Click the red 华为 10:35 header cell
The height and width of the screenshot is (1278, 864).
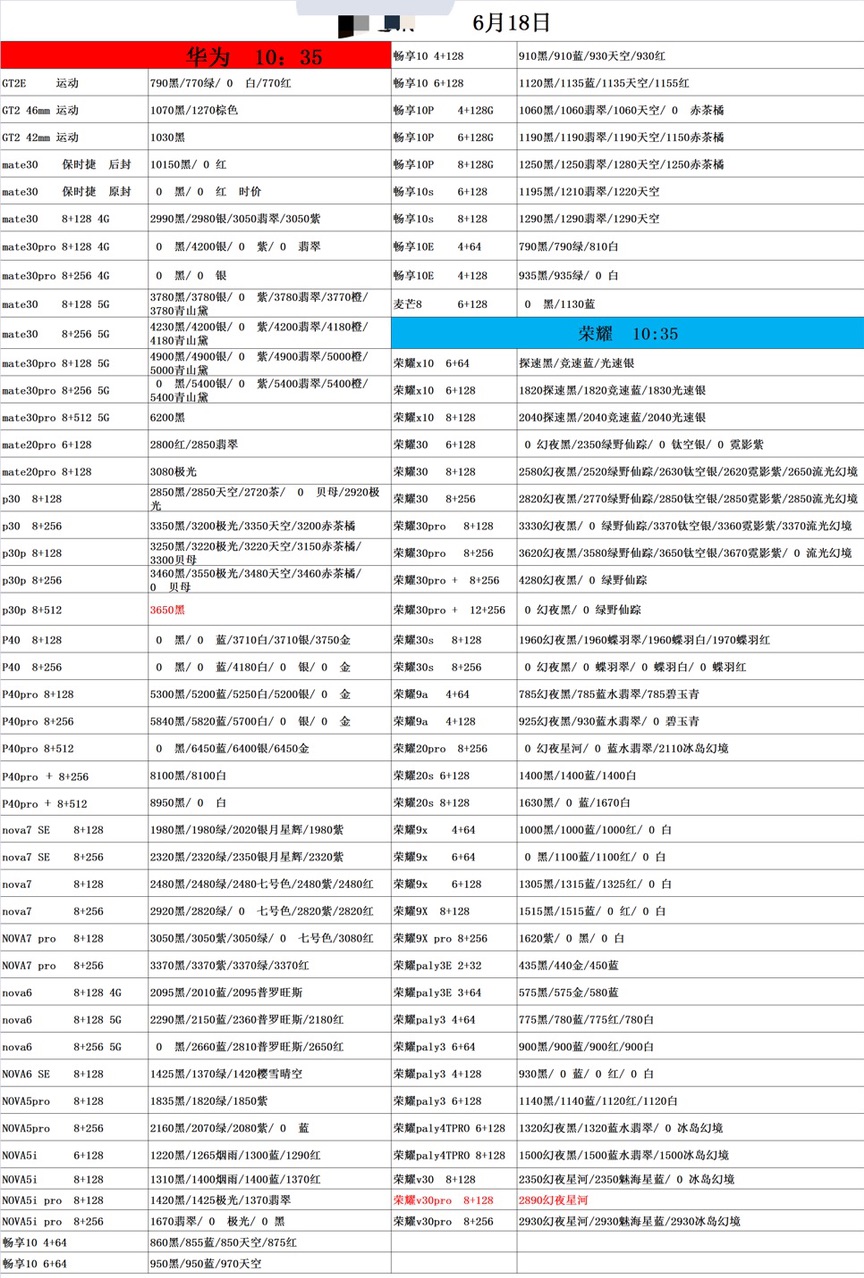pos(195,56)
